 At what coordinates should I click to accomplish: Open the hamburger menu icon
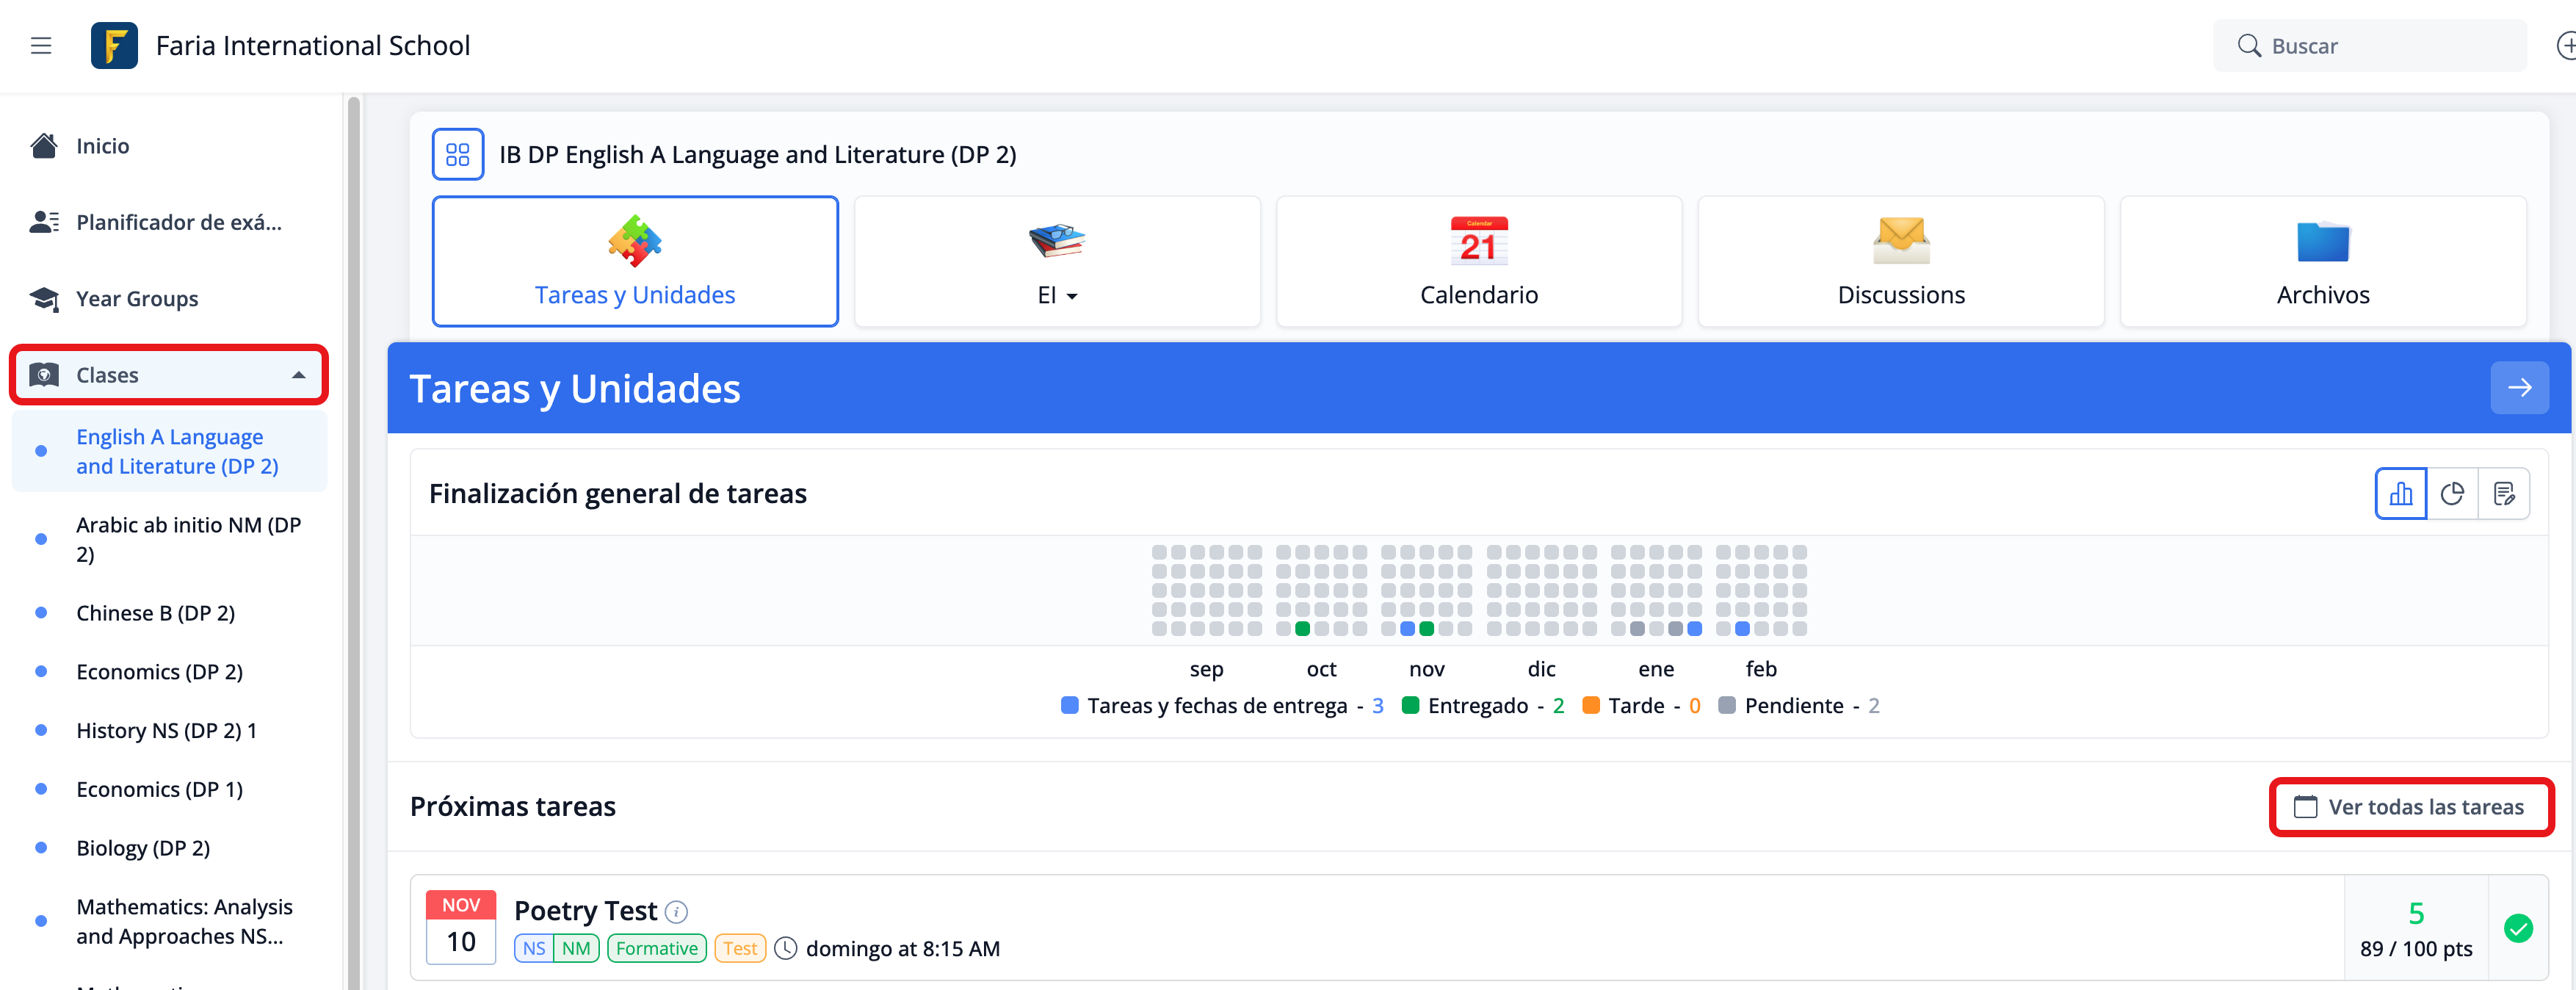41,46
